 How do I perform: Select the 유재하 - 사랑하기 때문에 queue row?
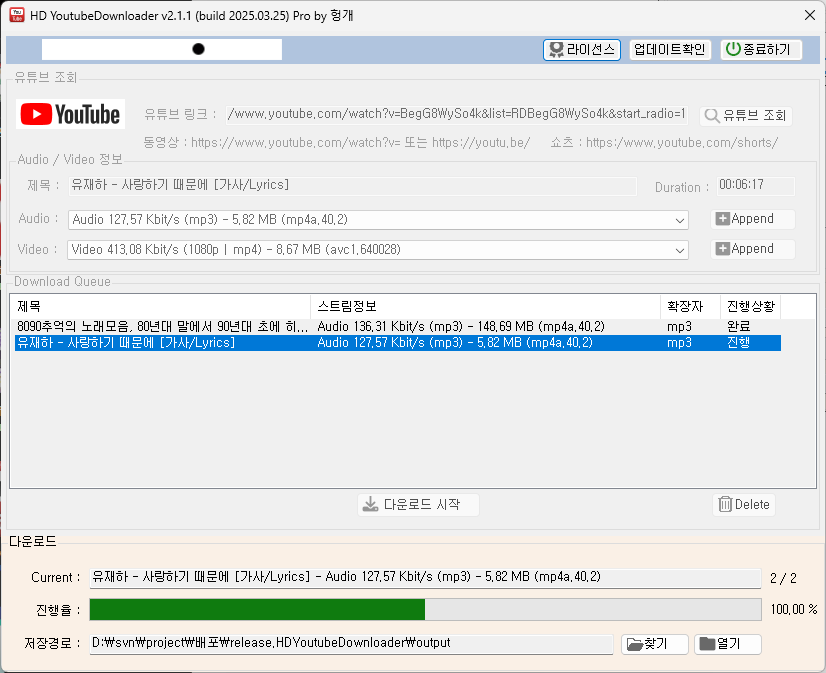pos(398,343)
